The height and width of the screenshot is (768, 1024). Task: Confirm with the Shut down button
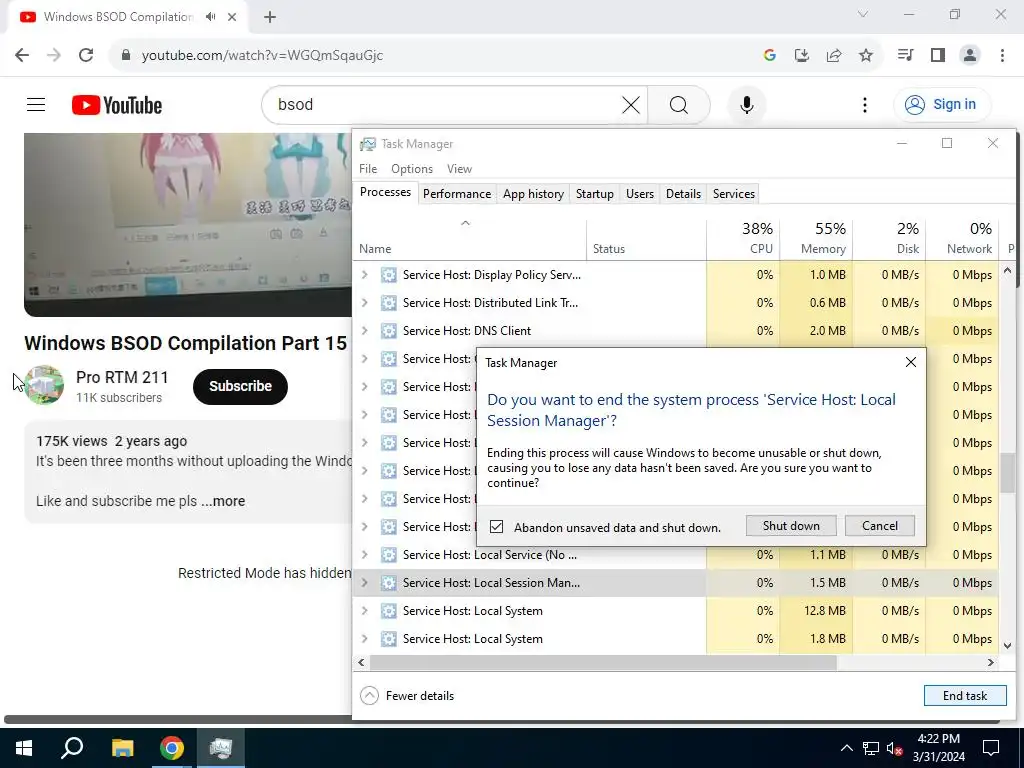[x=791, y=526]
